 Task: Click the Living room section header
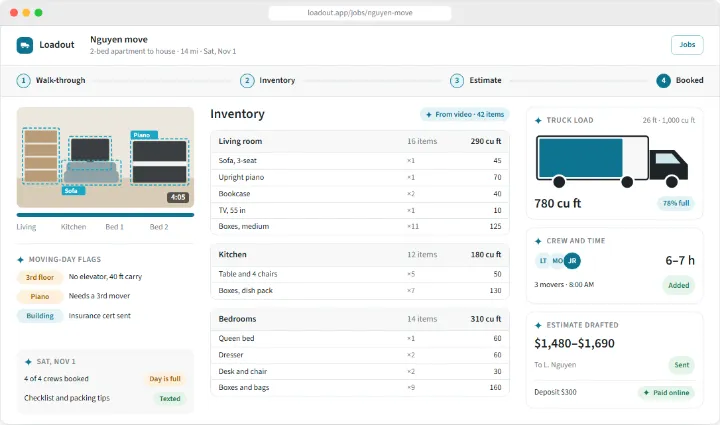360,141
